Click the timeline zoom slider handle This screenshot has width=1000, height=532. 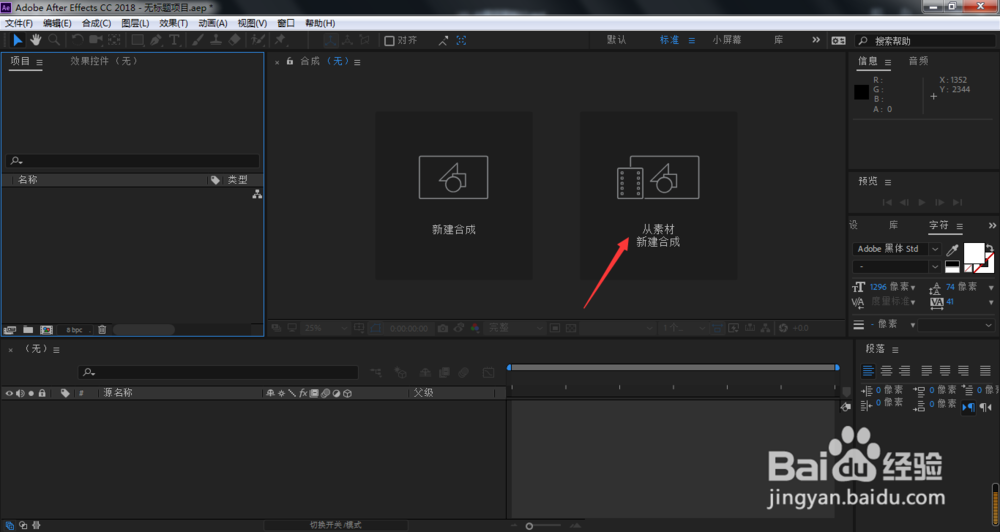pyautogui.click(x=529, y=526)
